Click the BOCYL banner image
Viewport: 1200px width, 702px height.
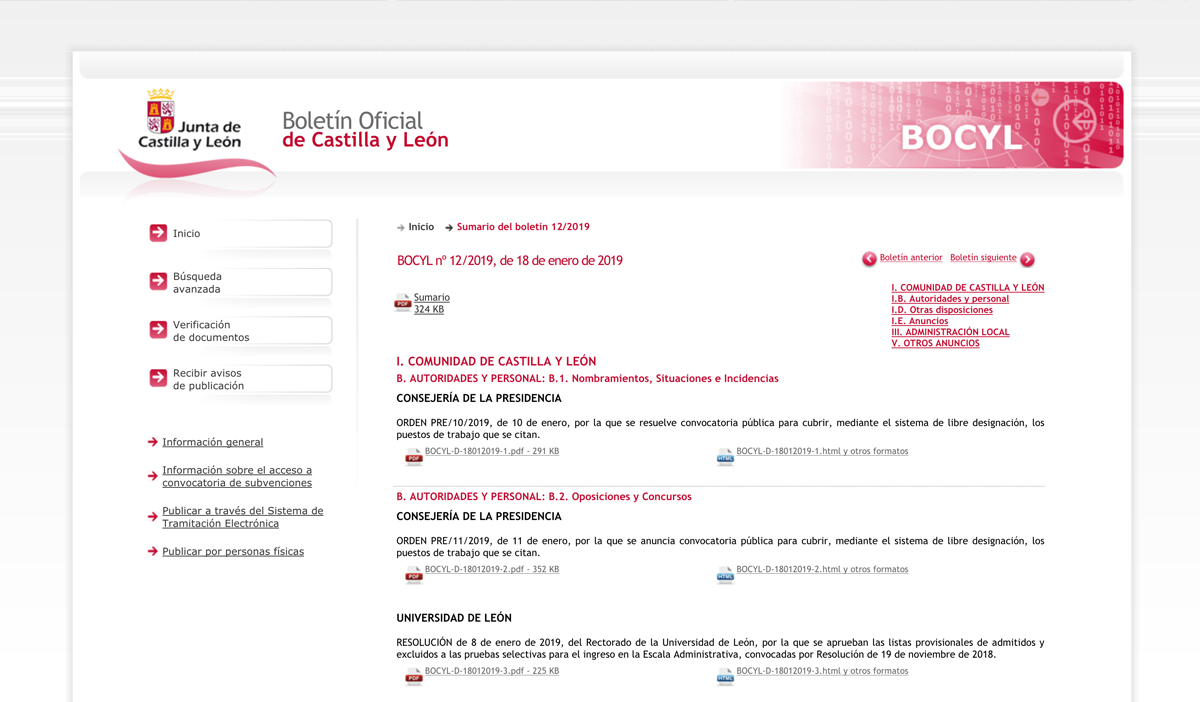click(x=953, y=125)
